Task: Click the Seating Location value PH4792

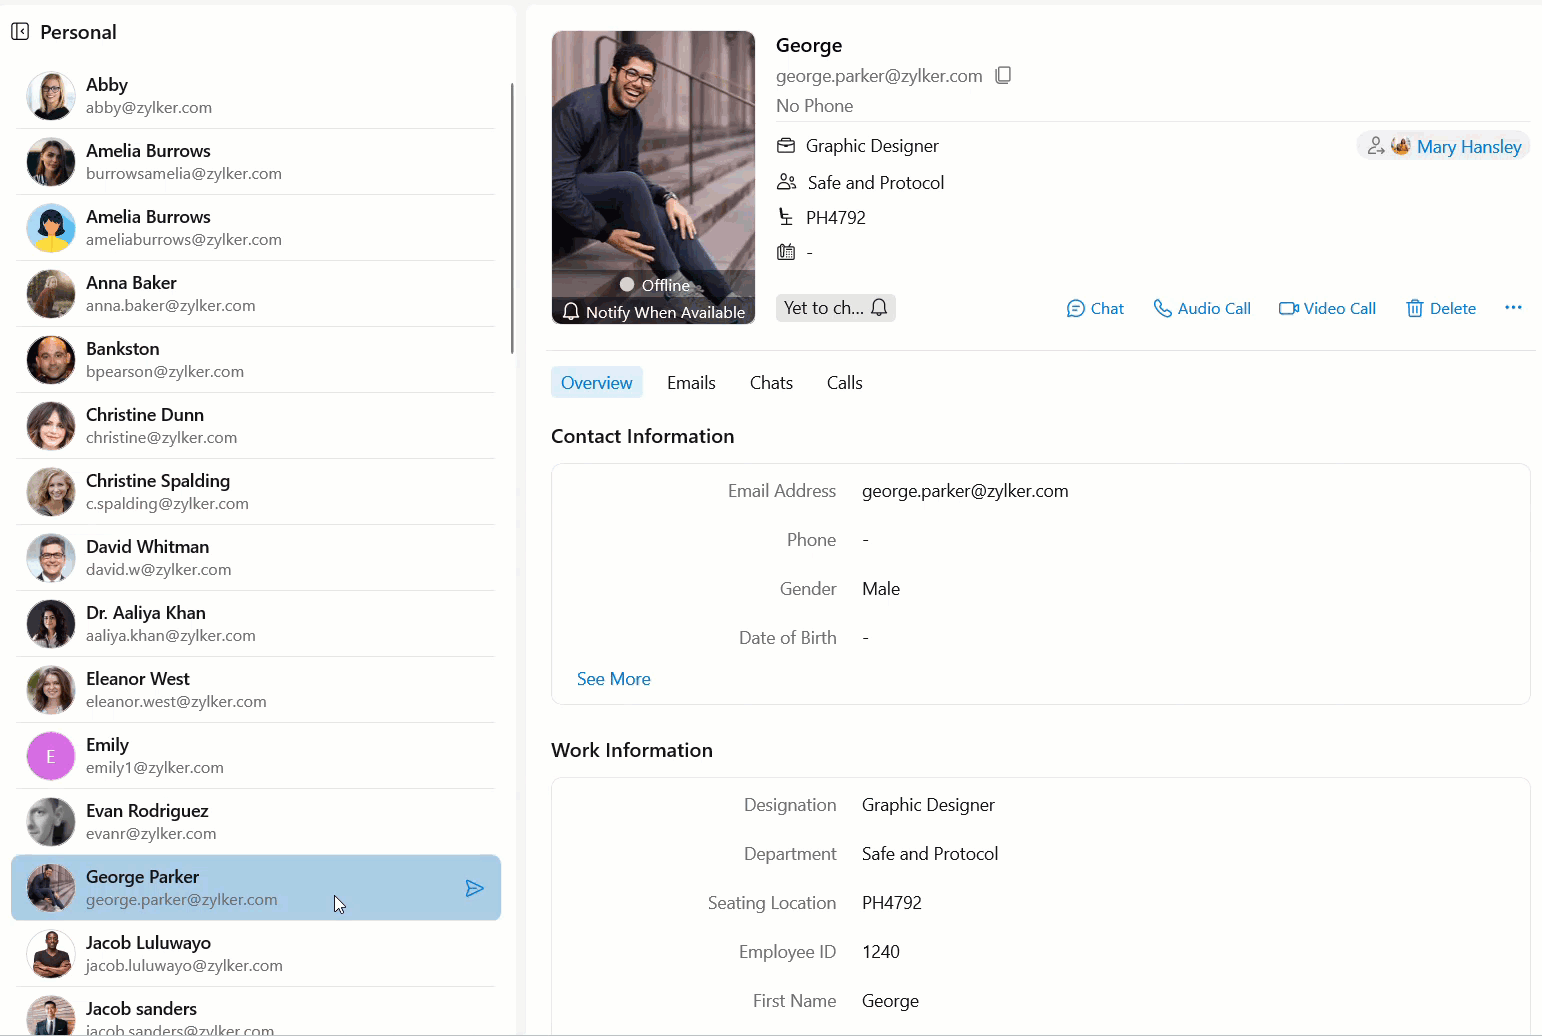Action: tap(892, 903)
